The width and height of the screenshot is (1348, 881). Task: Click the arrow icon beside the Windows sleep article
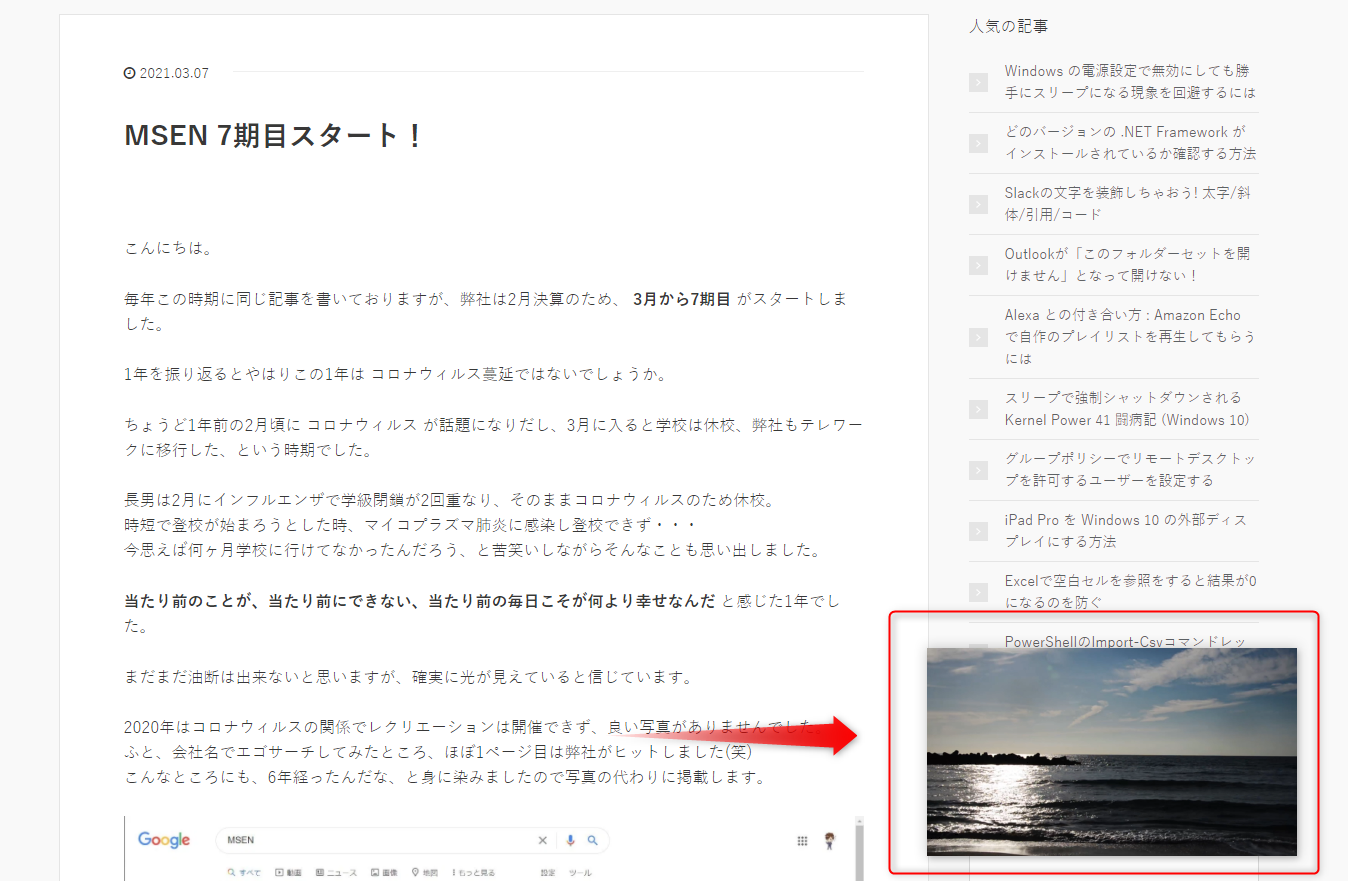(x=977, y=82)
